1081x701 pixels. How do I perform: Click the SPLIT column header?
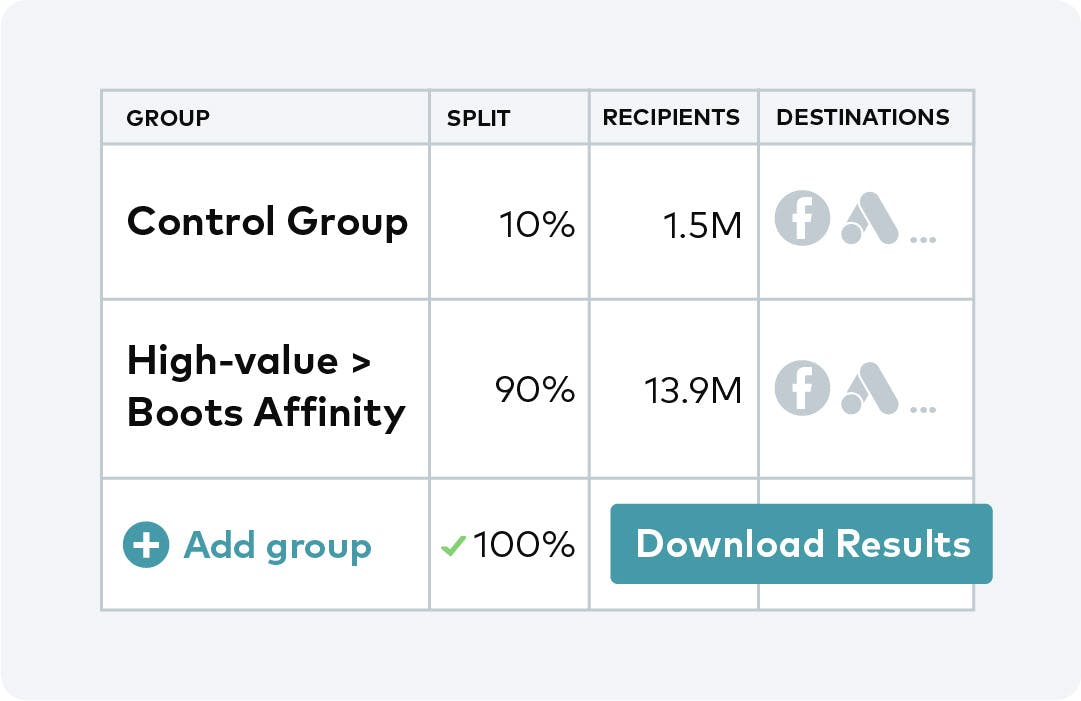[x=478, y=118]
